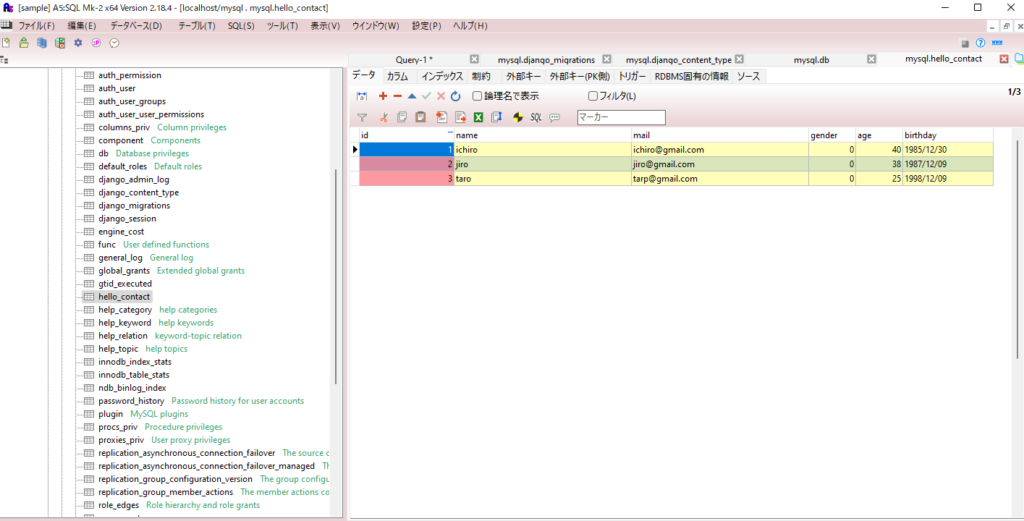Add a new row with the plus icon

[x=383, y=96]
